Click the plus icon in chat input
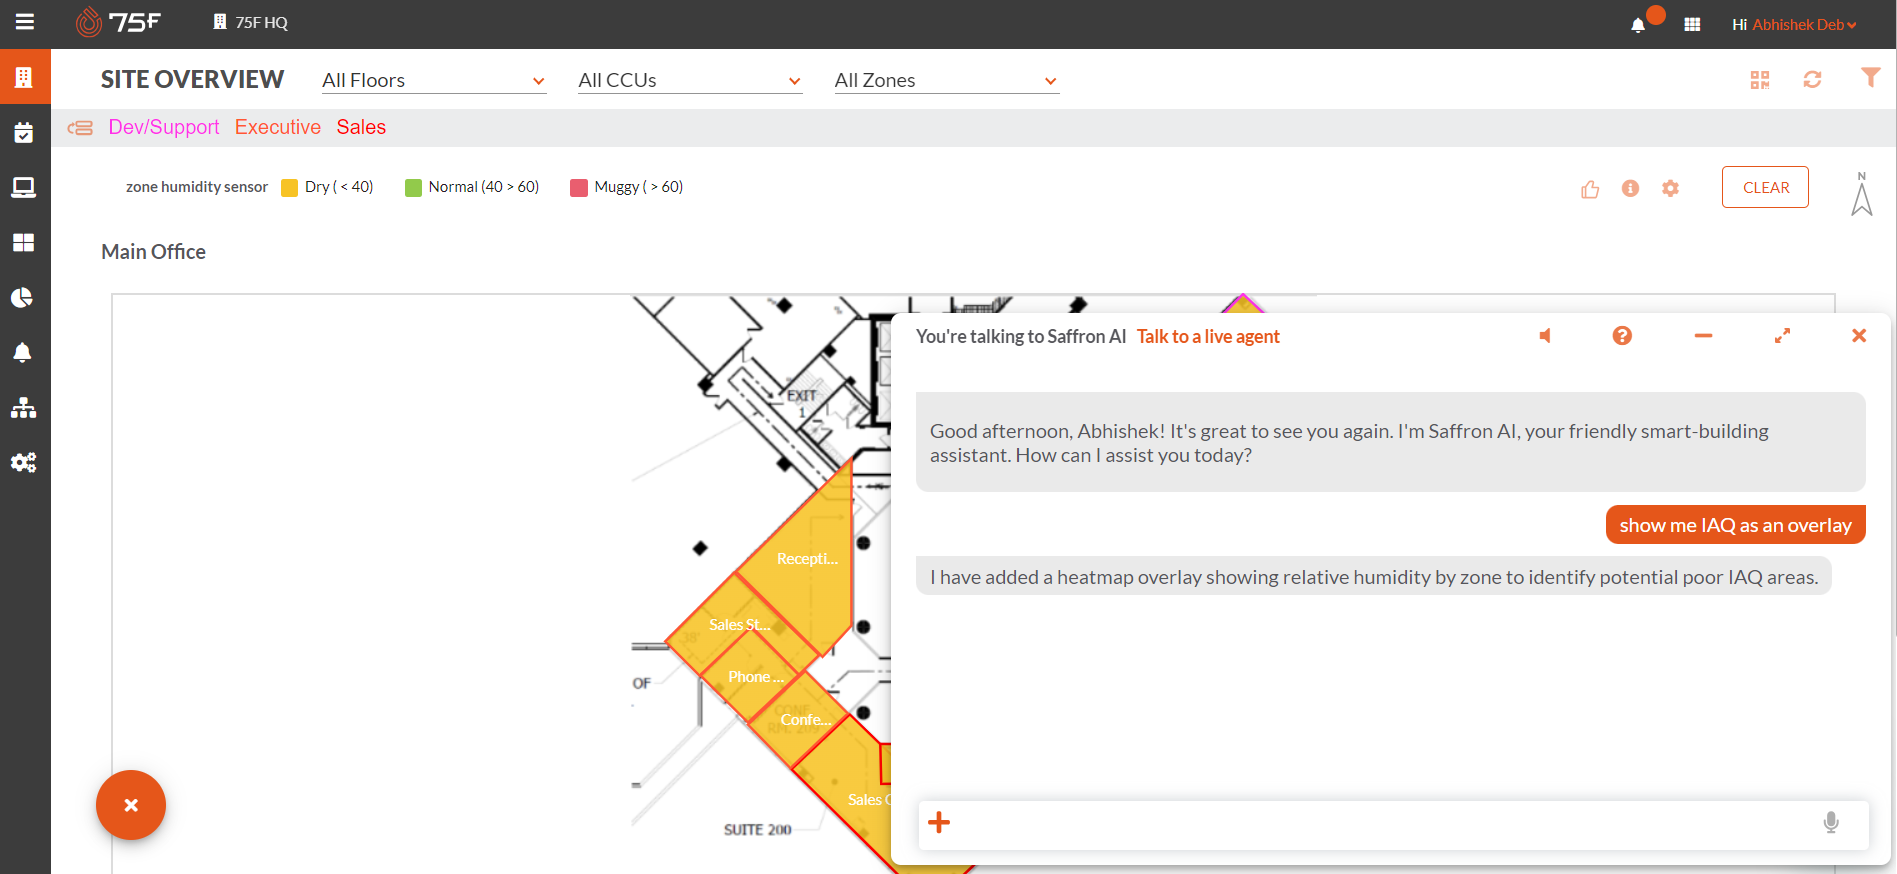1897x874 pixels. coord(939,823)
